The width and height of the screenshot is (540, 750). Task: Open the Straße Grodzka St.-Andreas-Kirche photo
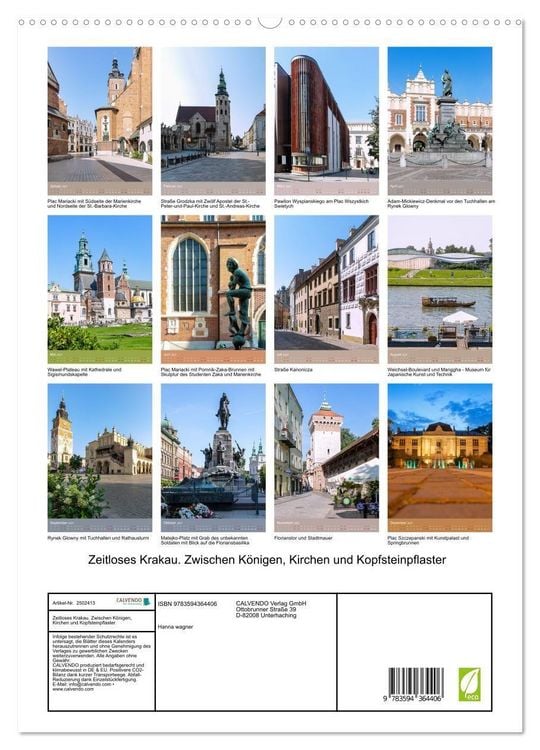tap(213, 121)
